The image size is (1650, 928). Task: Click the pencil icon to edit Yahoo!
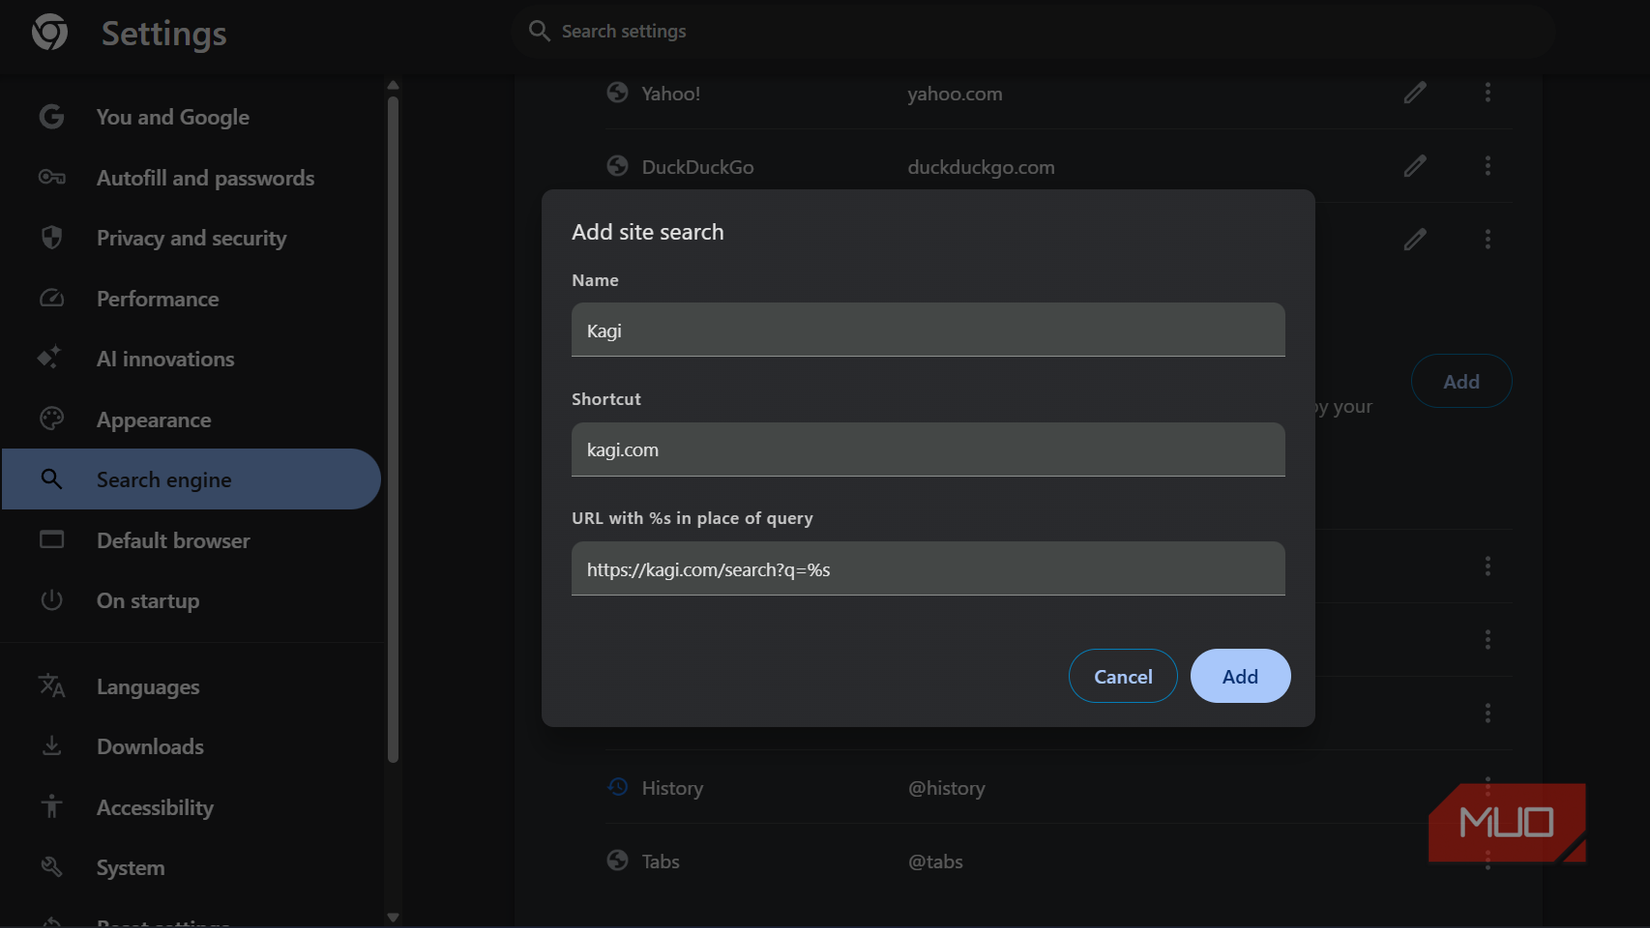[1415, 93]
